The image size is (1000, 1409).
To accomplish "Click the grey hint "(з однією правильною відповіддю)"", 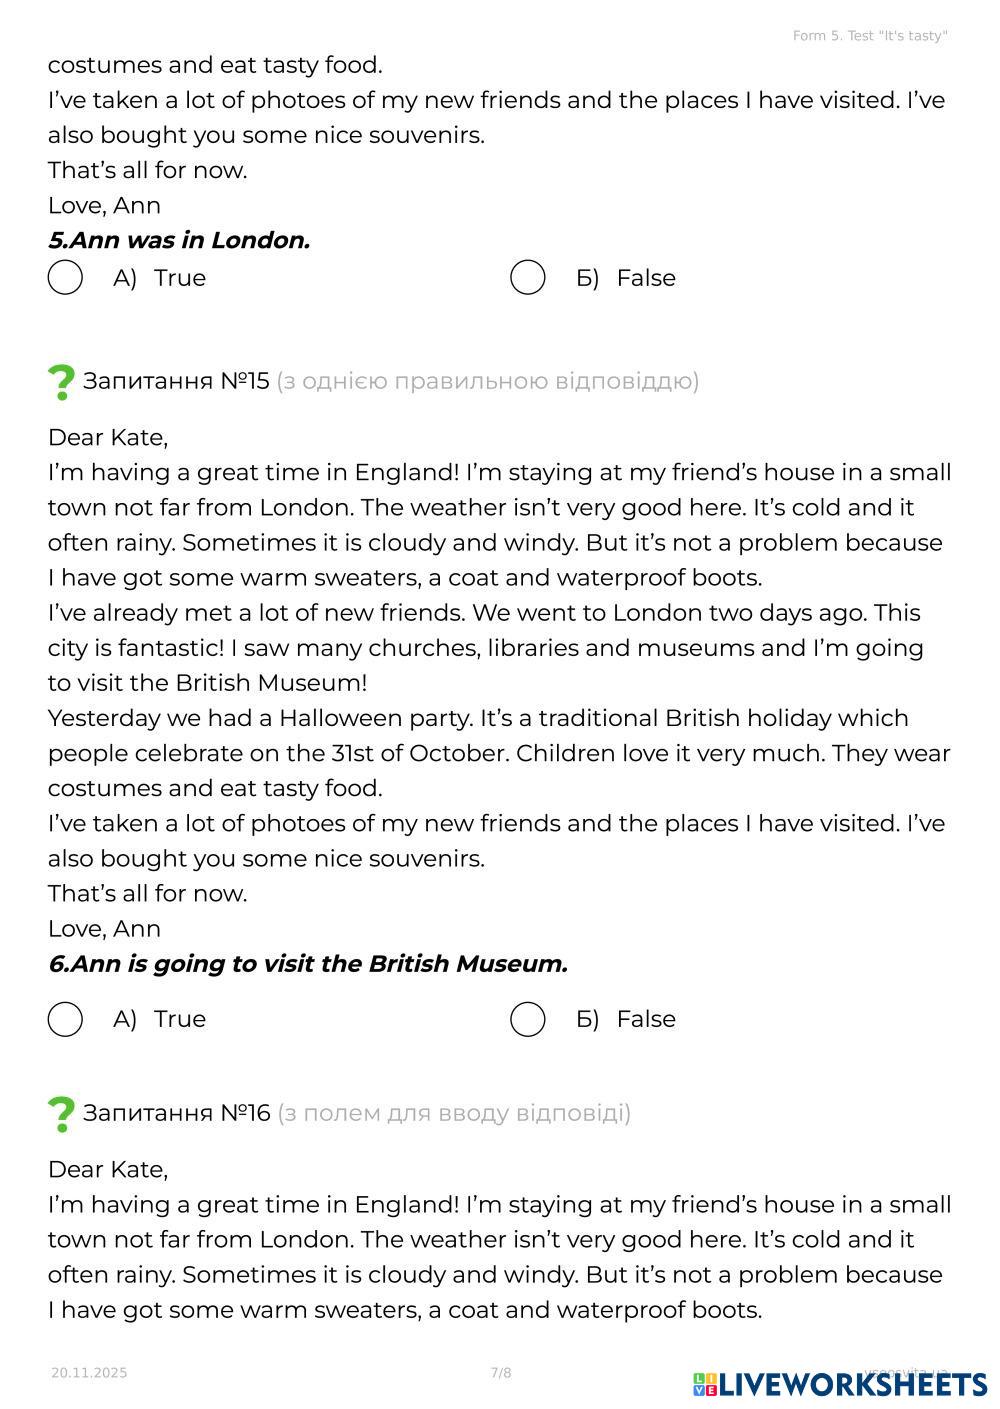I will (487, 381).
